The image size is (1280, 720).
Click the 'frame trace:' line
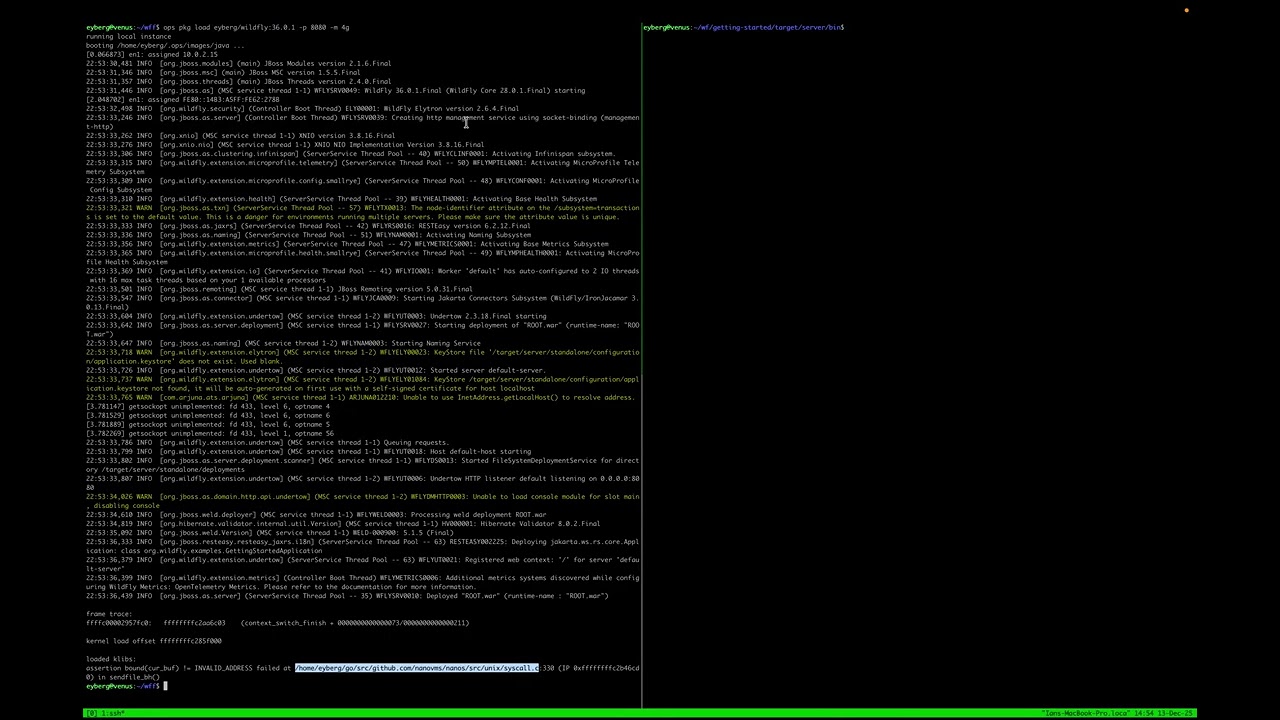coord(109,613)
